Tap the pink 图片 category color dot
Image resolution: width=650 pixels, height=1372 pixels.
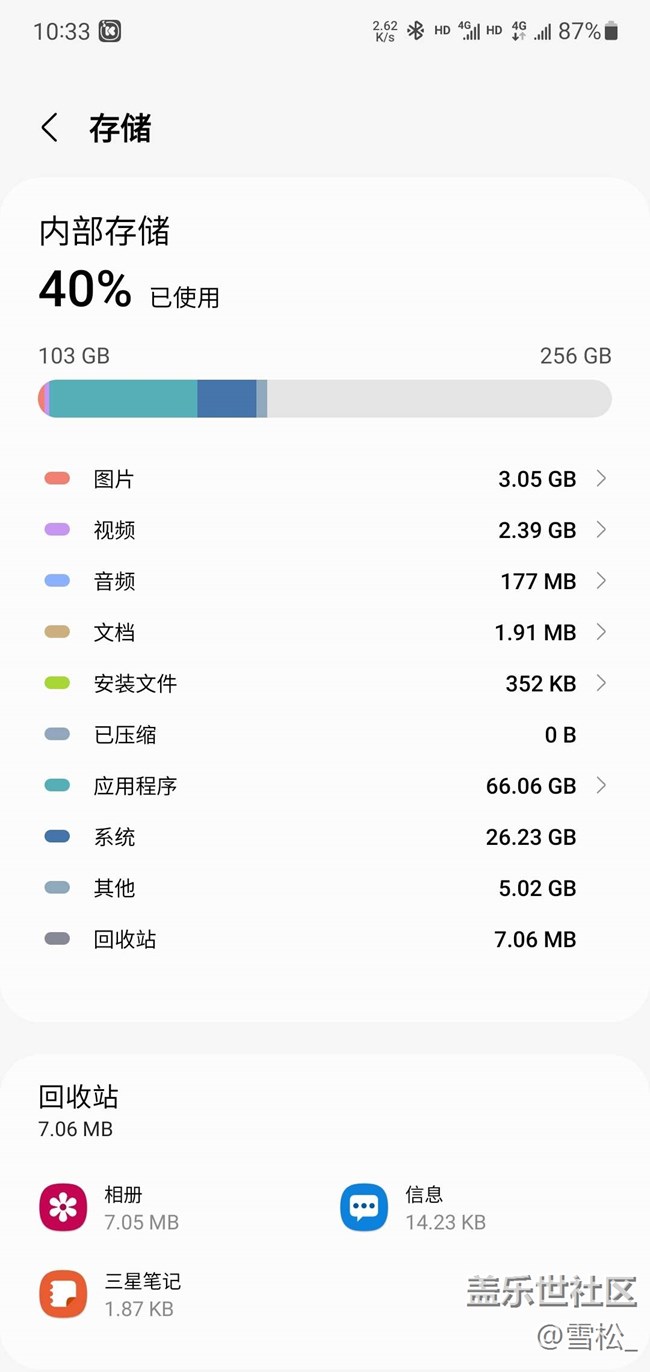(x=57, y=479)
